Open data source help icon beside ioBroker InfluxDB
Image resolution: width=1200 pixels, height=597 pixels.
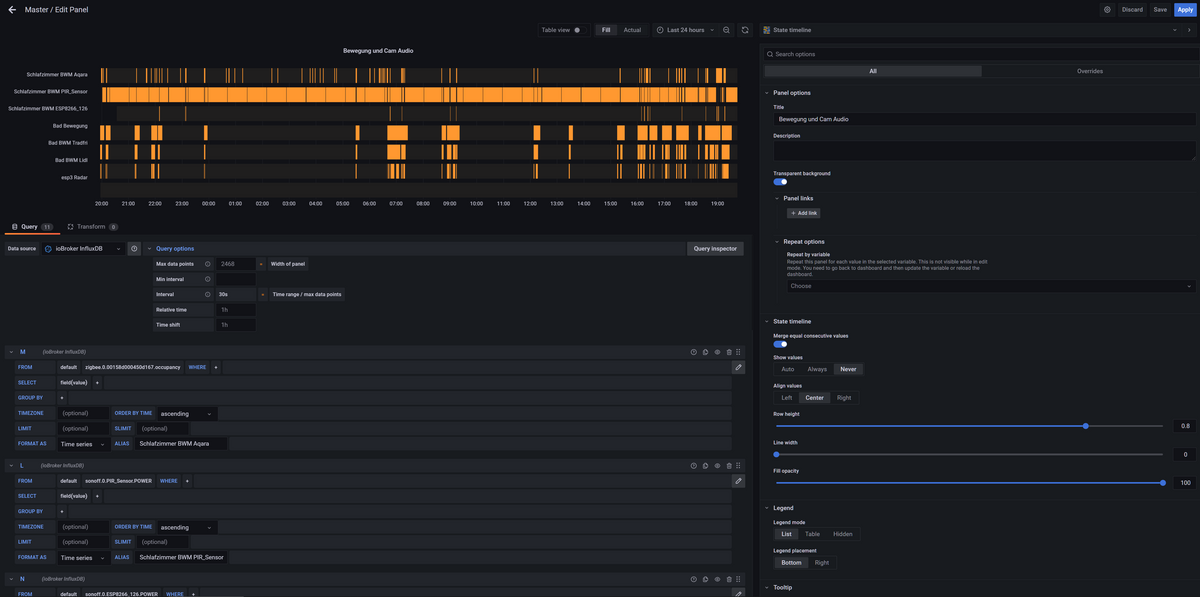point(134,248)
